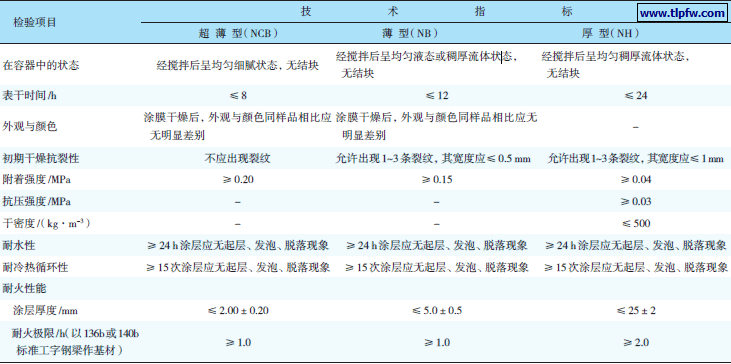Click the 薄型(NB) column header

[x=408, y=34]
